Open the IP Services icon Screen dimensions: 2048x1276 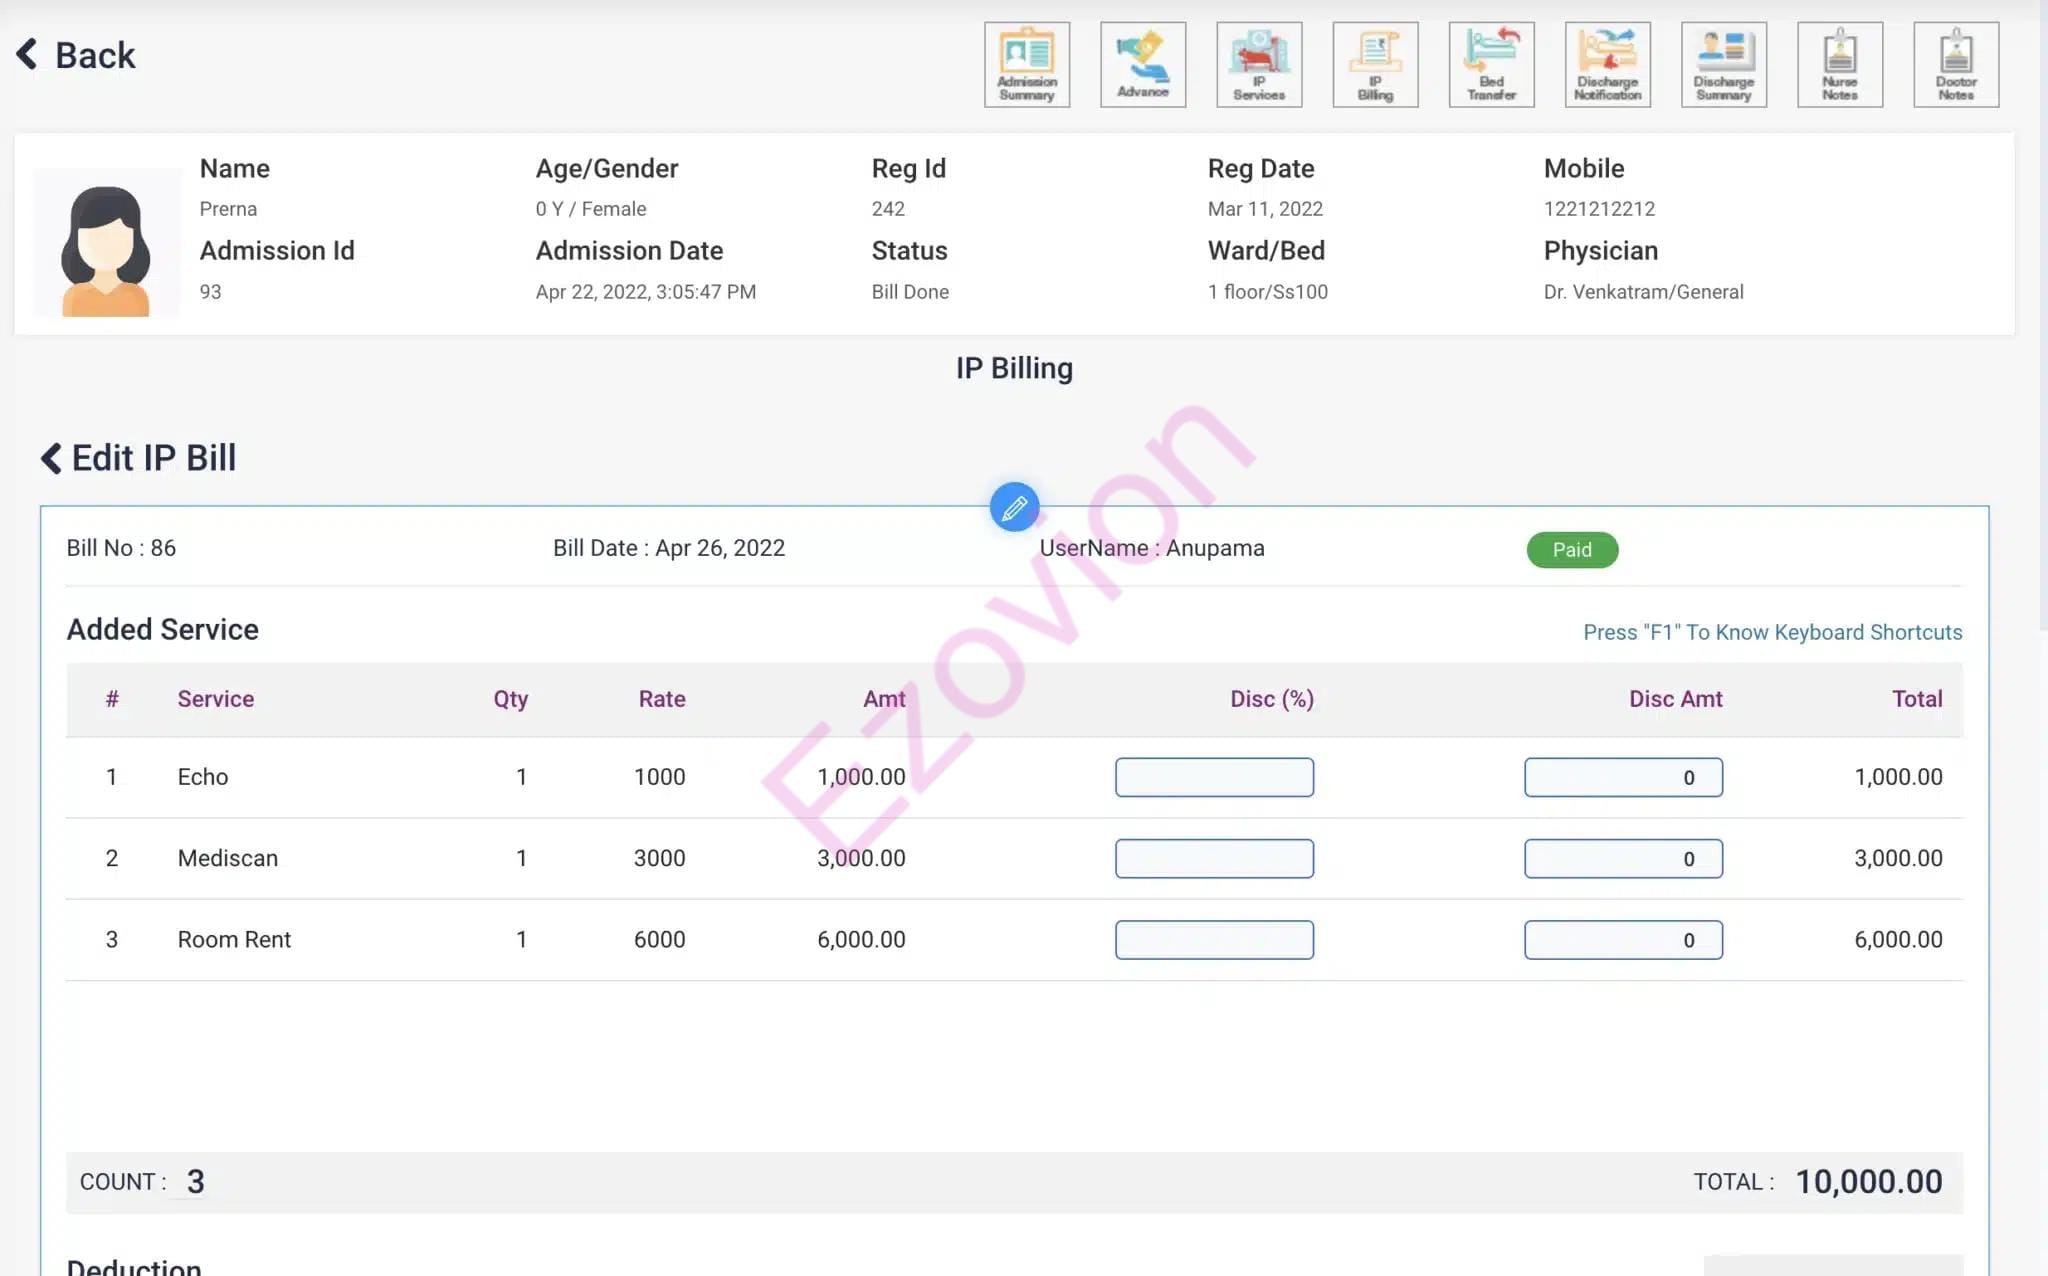tap(1258, 65)
